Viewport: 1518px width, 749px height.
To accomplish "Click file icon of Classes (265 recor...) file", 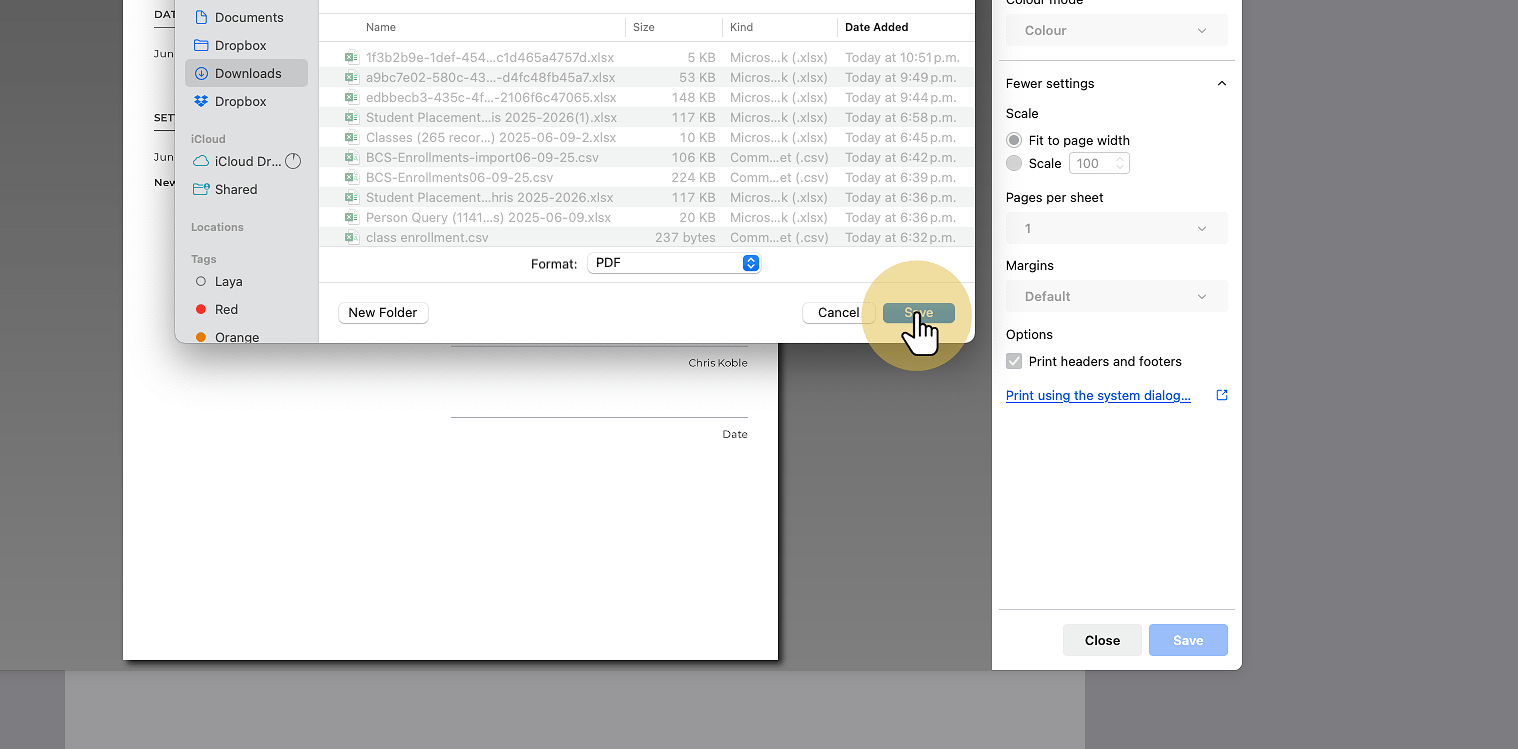I will [x=351, y=137].
